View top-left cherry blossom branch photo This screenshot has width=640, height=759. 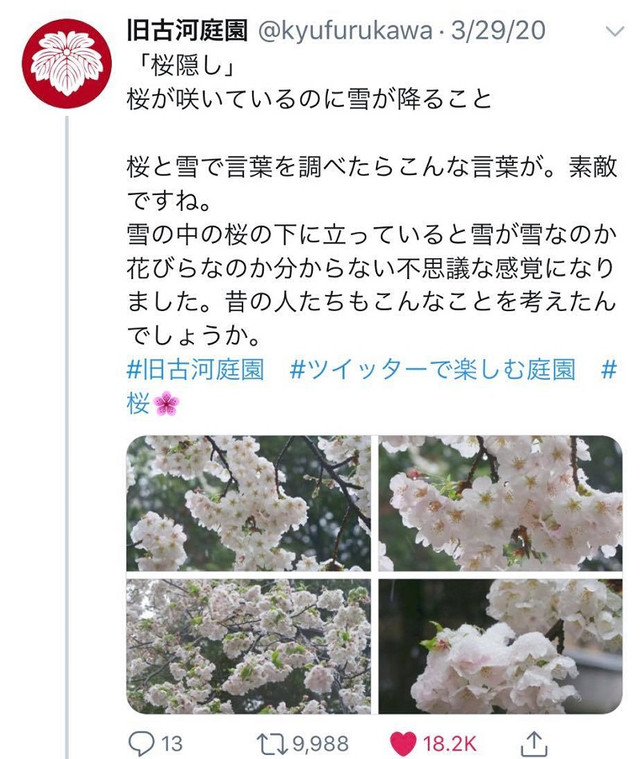click(x=248, y=503)
